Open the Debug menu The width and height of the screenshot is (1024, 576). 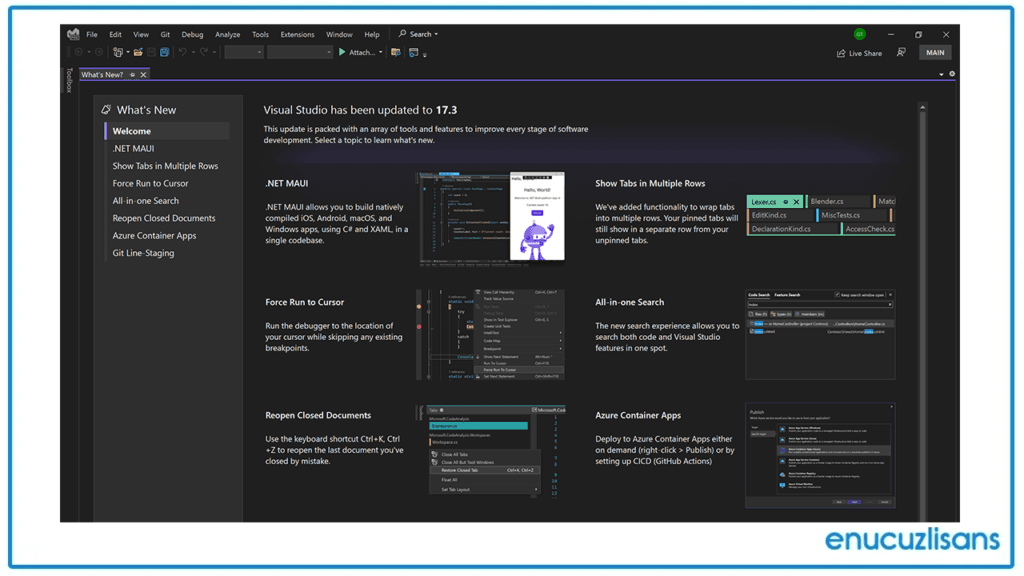[x=192, y=33]
